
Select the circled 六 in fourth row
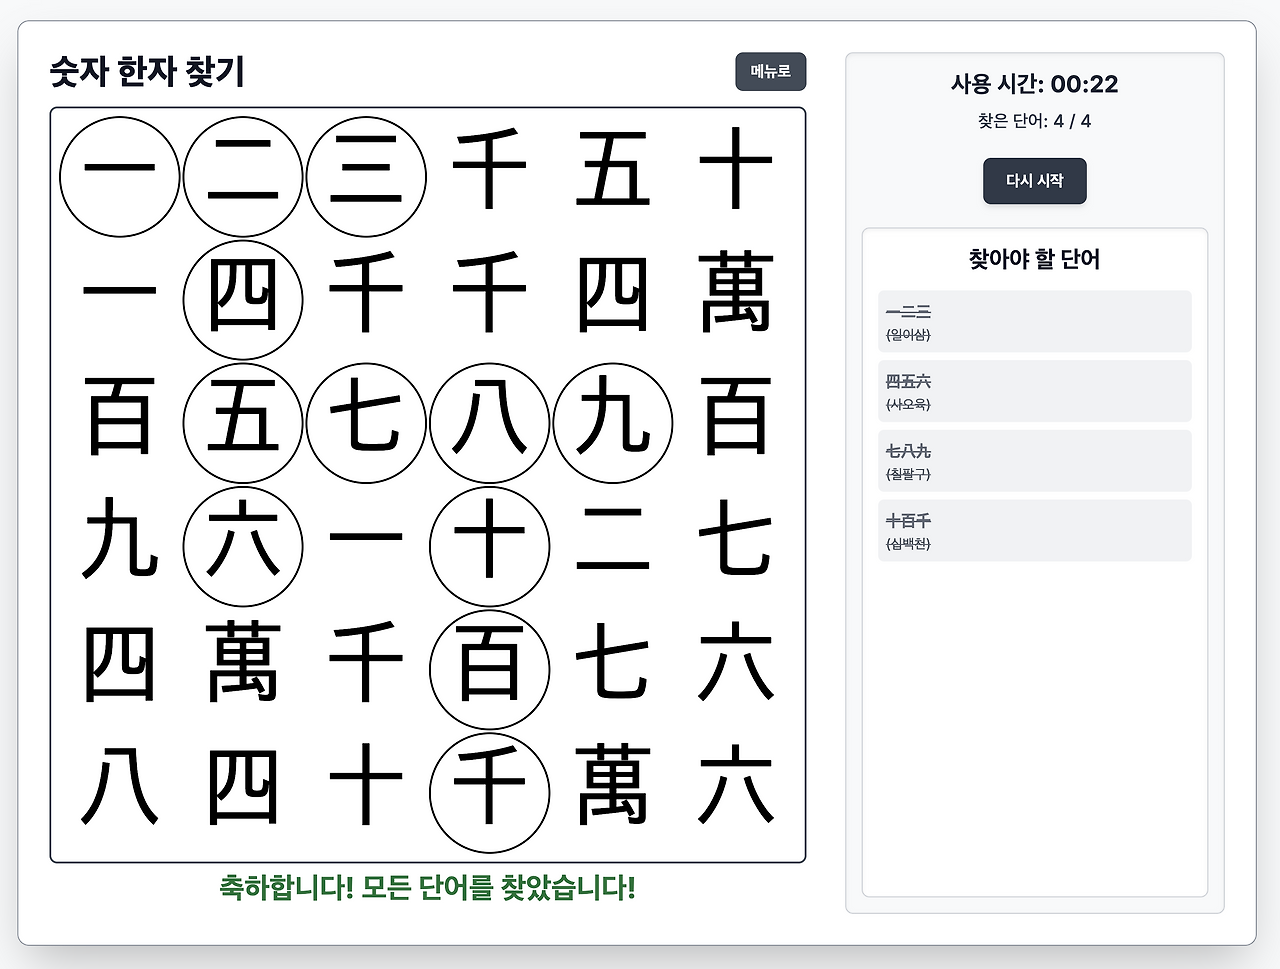[242, 547]
